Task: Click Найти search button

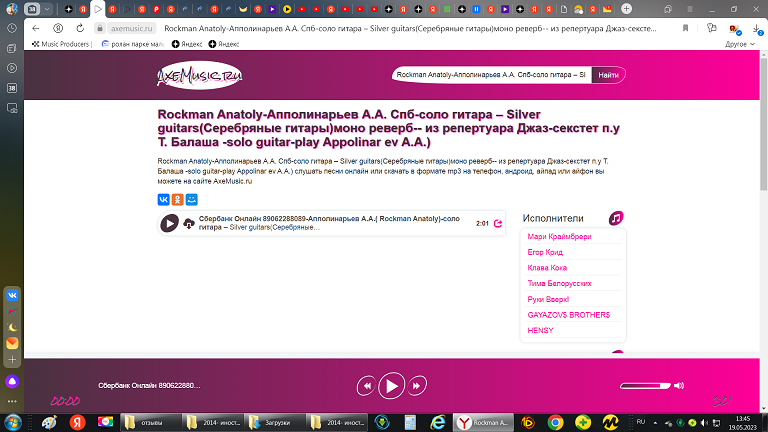Action: [x=608, y=75]
